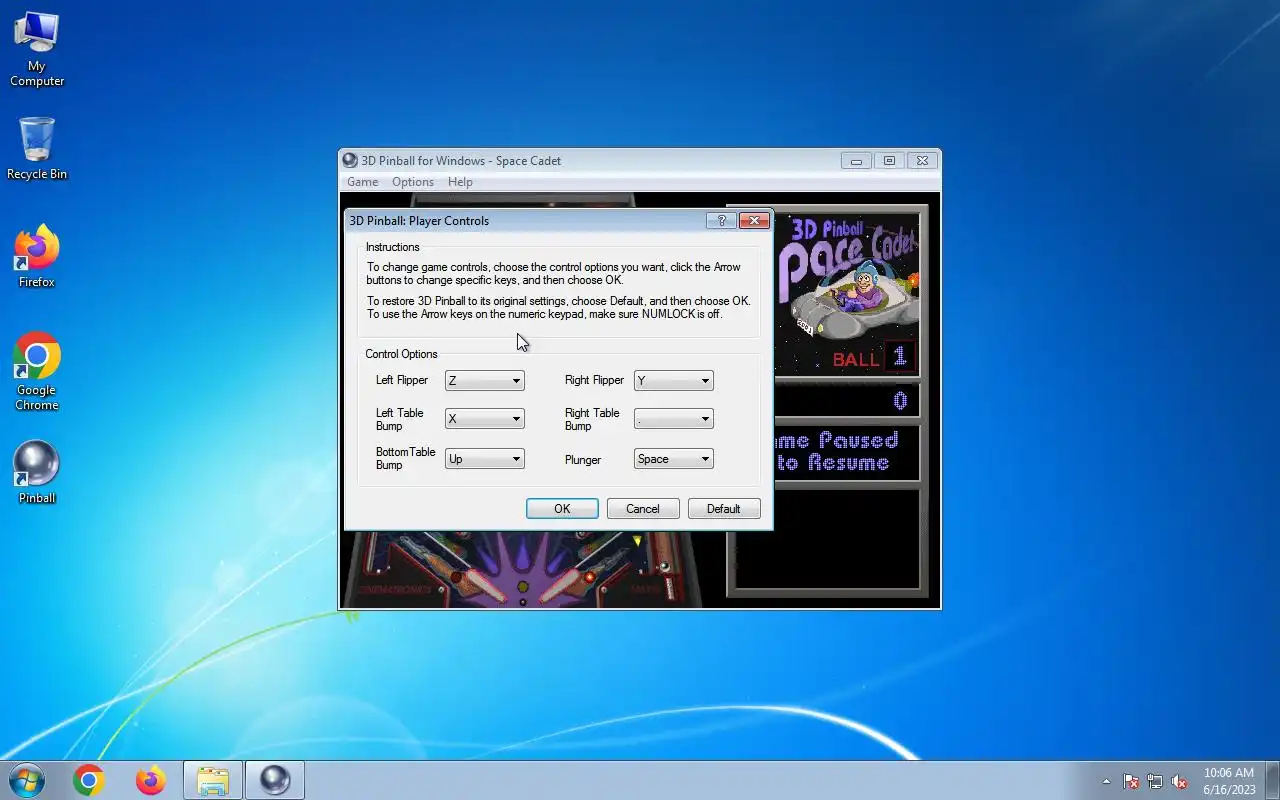Click the pinball icon in 3D Pinball title bar
Screen dimensions: 1280x800
coord(350,160)
